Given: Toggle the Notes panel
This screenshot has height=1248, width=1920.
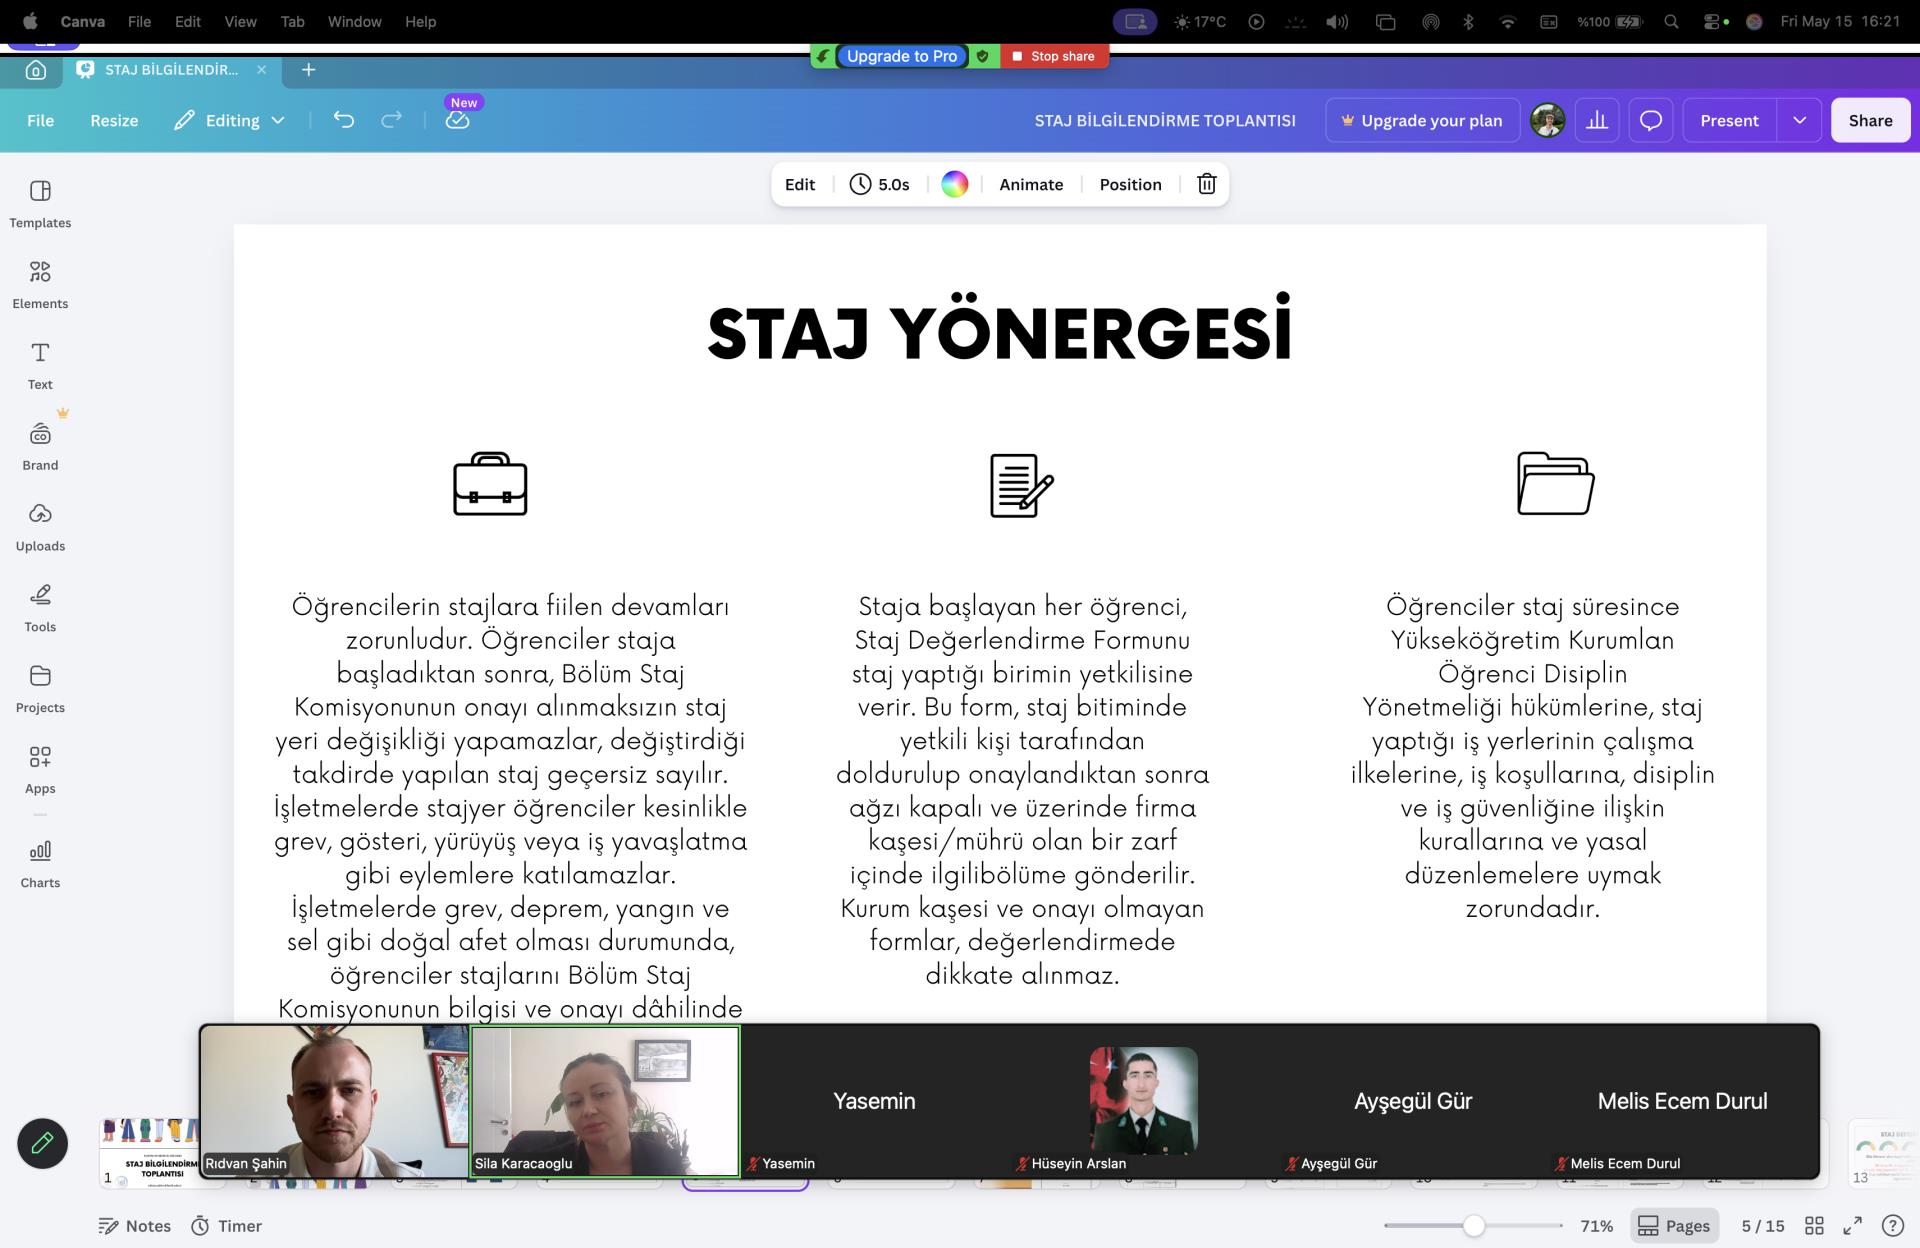Looking at the screenshot, I should (x=134, y=1226).
